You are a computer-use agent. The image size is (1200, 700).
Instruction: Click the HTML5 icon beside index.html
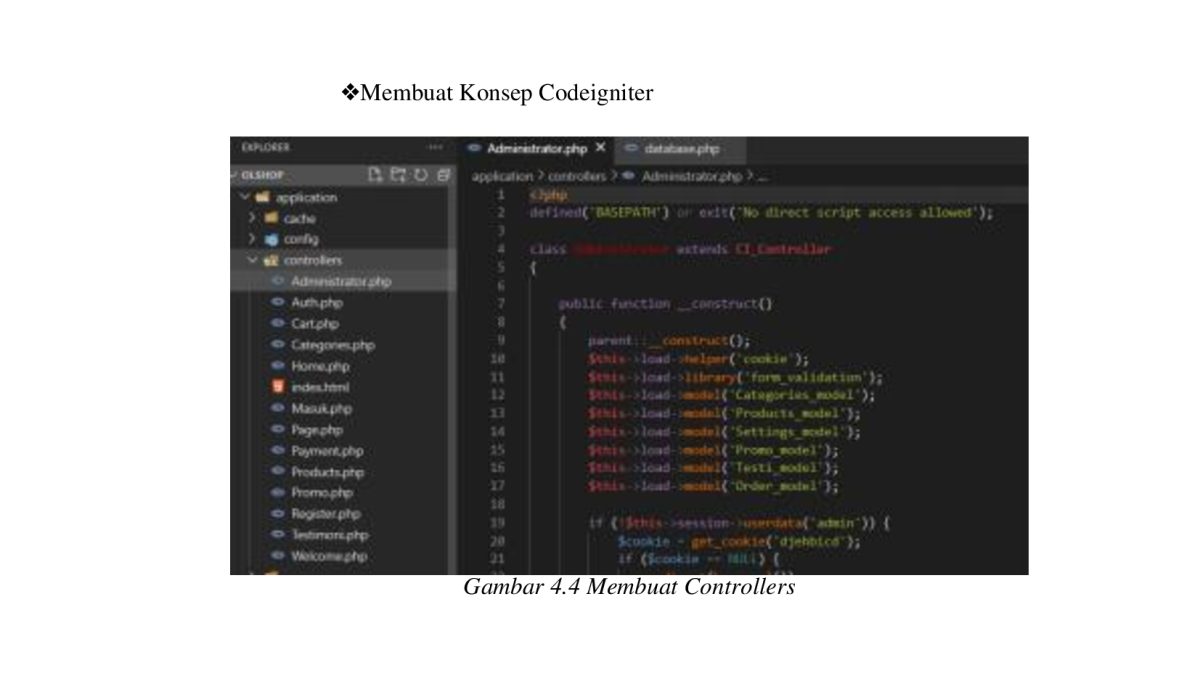(x=279, y=387)
